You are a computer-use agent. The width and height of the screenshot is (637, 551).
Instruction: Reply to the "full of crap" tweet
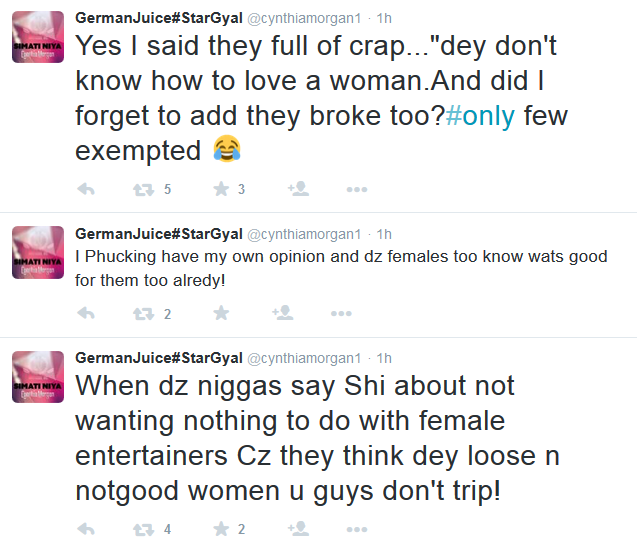tap(86, 189)
